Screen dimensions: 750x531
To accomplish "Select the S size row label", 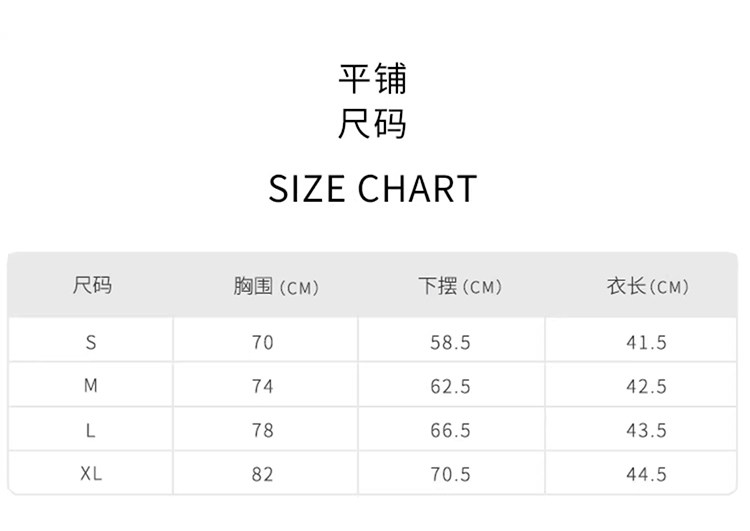I will pos(91,343).
